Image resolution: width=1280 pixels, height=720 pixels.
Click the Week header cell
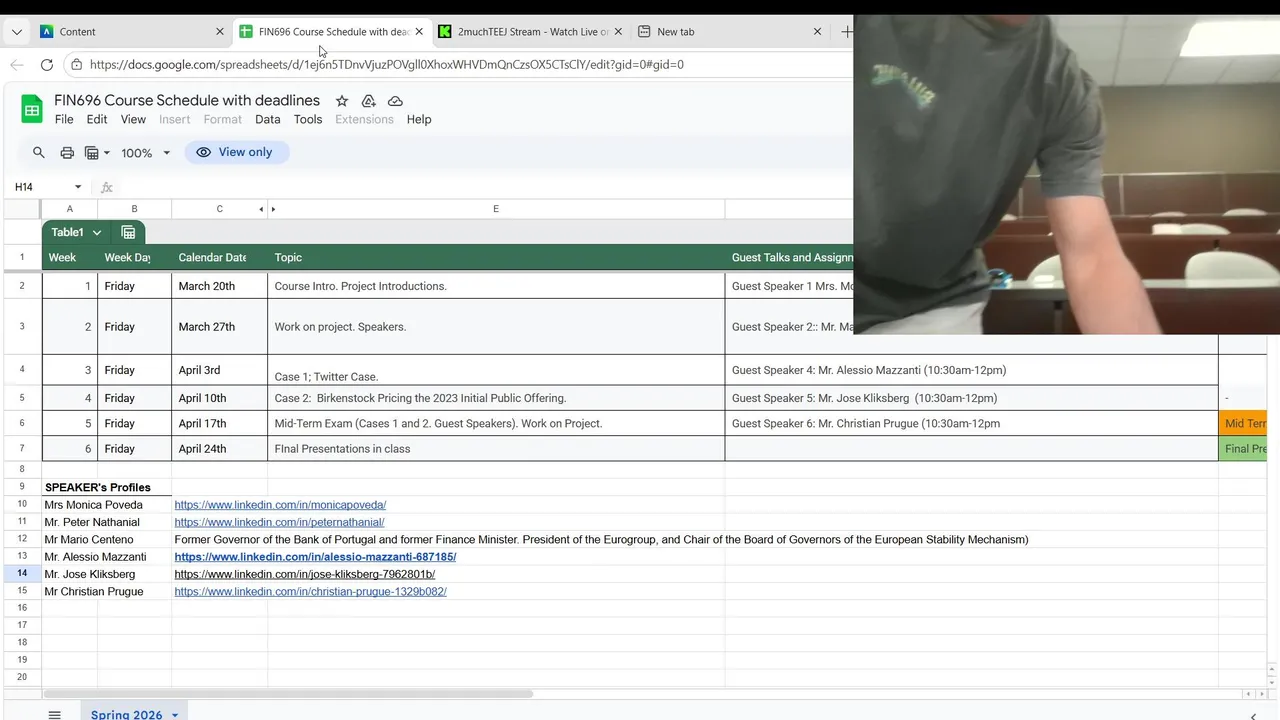(69, 258)
